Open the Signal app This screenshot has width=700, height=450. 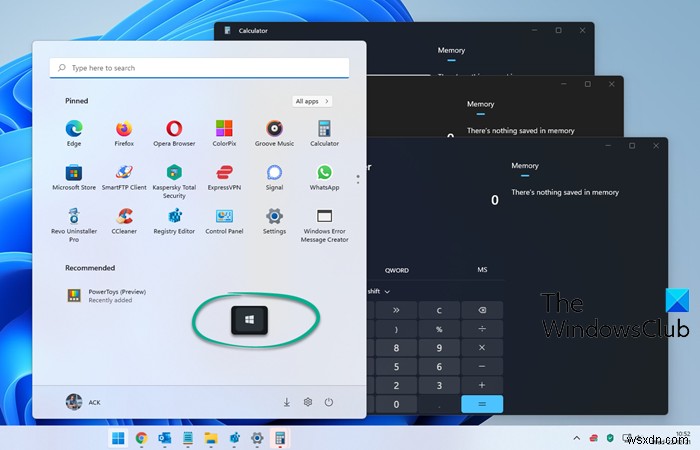tap(274, 177)
